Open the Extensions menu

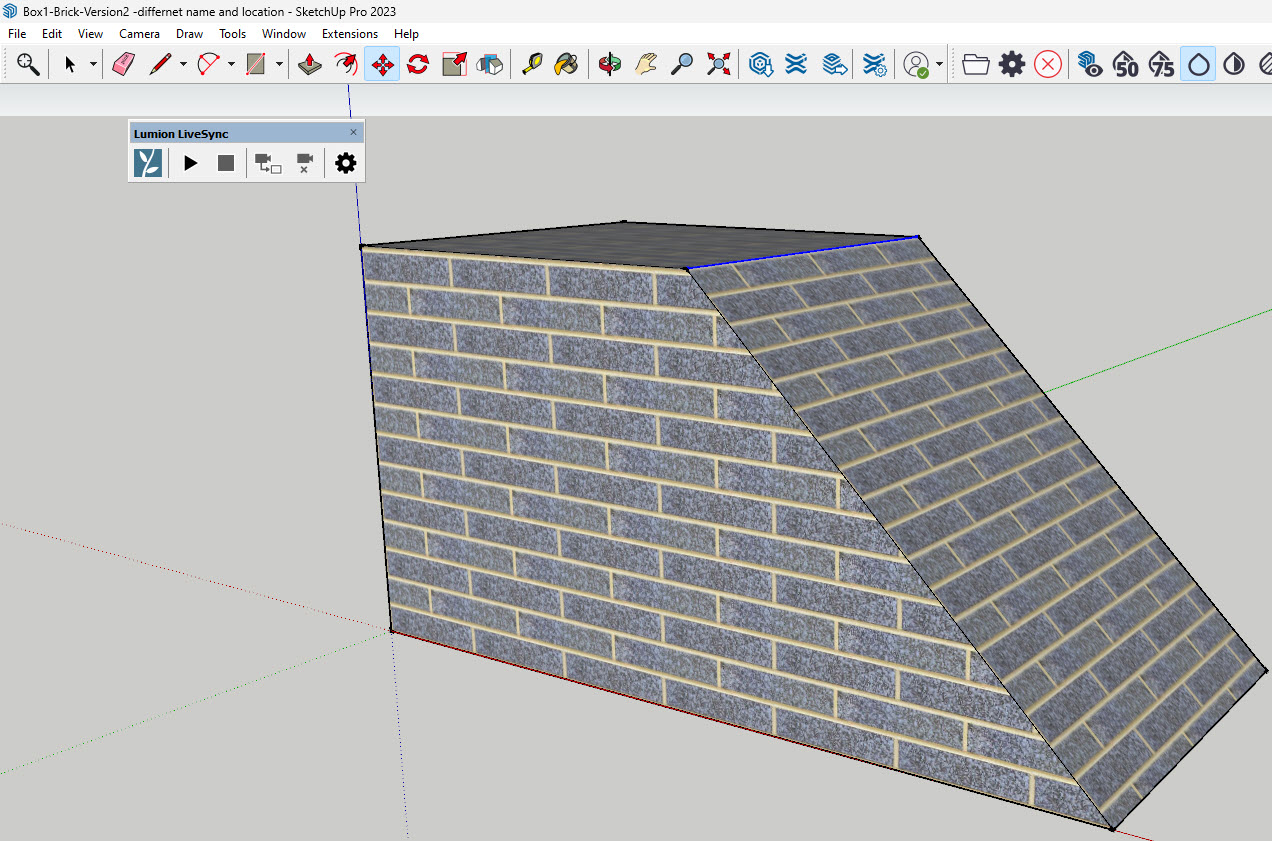pos(349,34)
